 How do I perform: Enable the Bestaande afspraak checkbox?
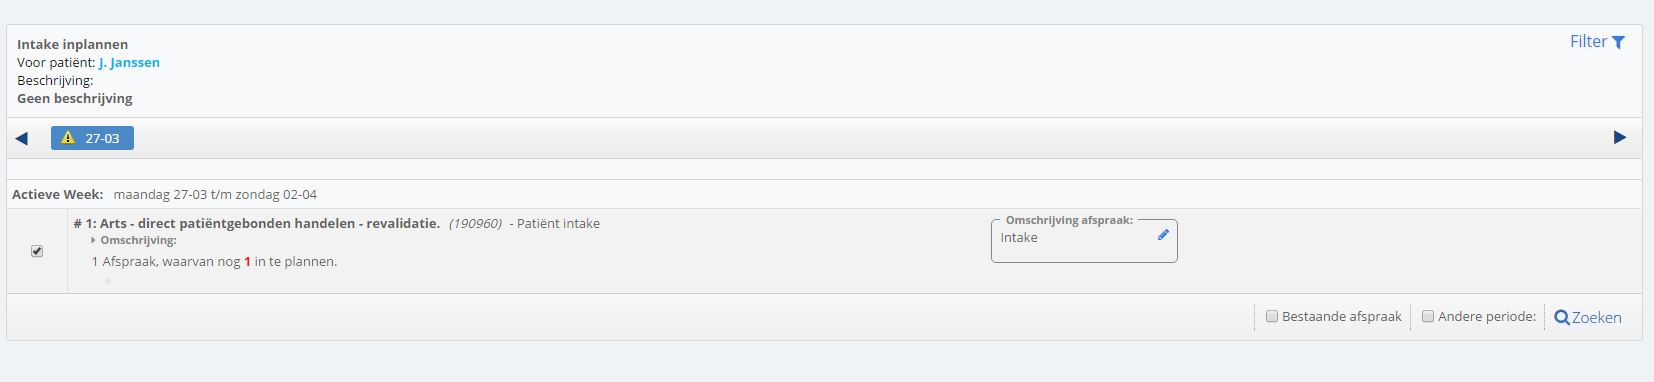(1272, 316)
